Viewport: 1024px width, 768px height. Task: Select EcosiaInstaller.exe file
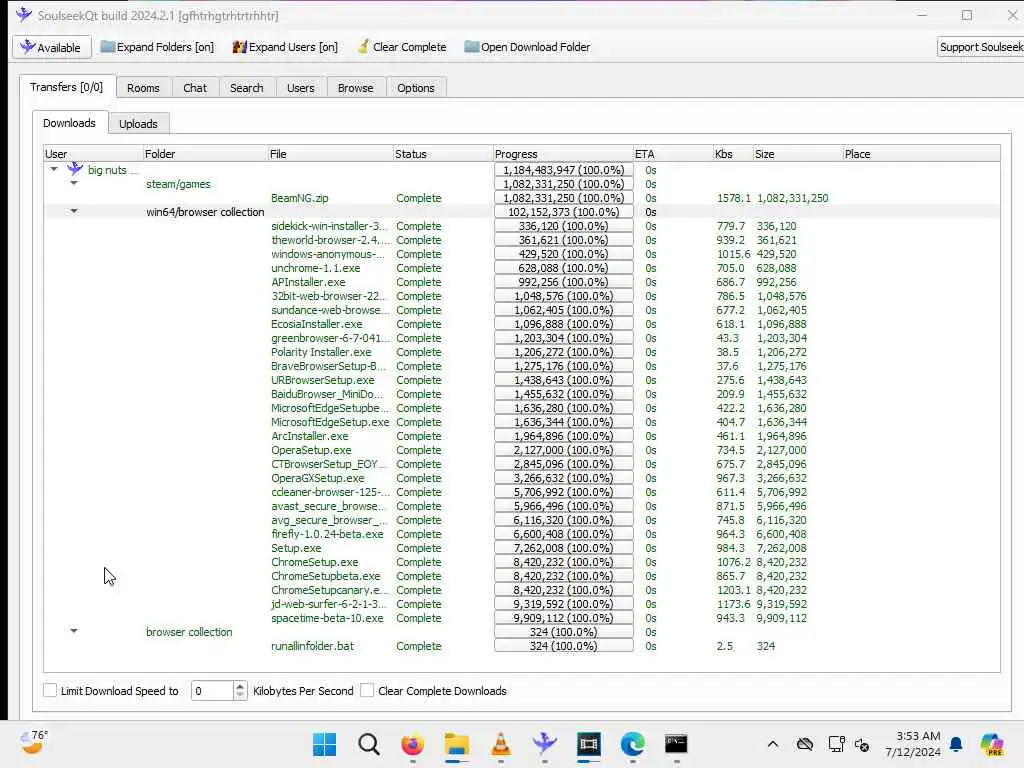pos(317,324)
